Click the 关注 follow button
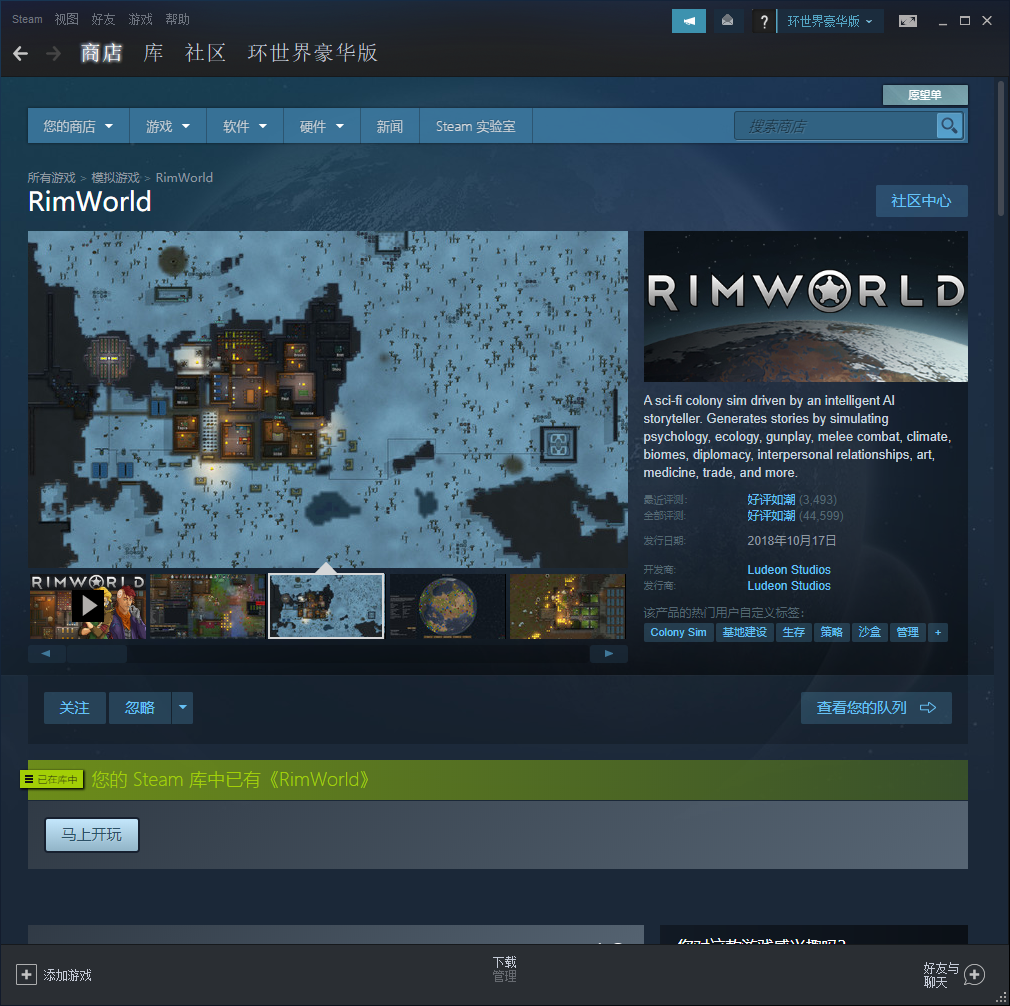This screenshot has height=1006, width=1010. tap(74, 708)
